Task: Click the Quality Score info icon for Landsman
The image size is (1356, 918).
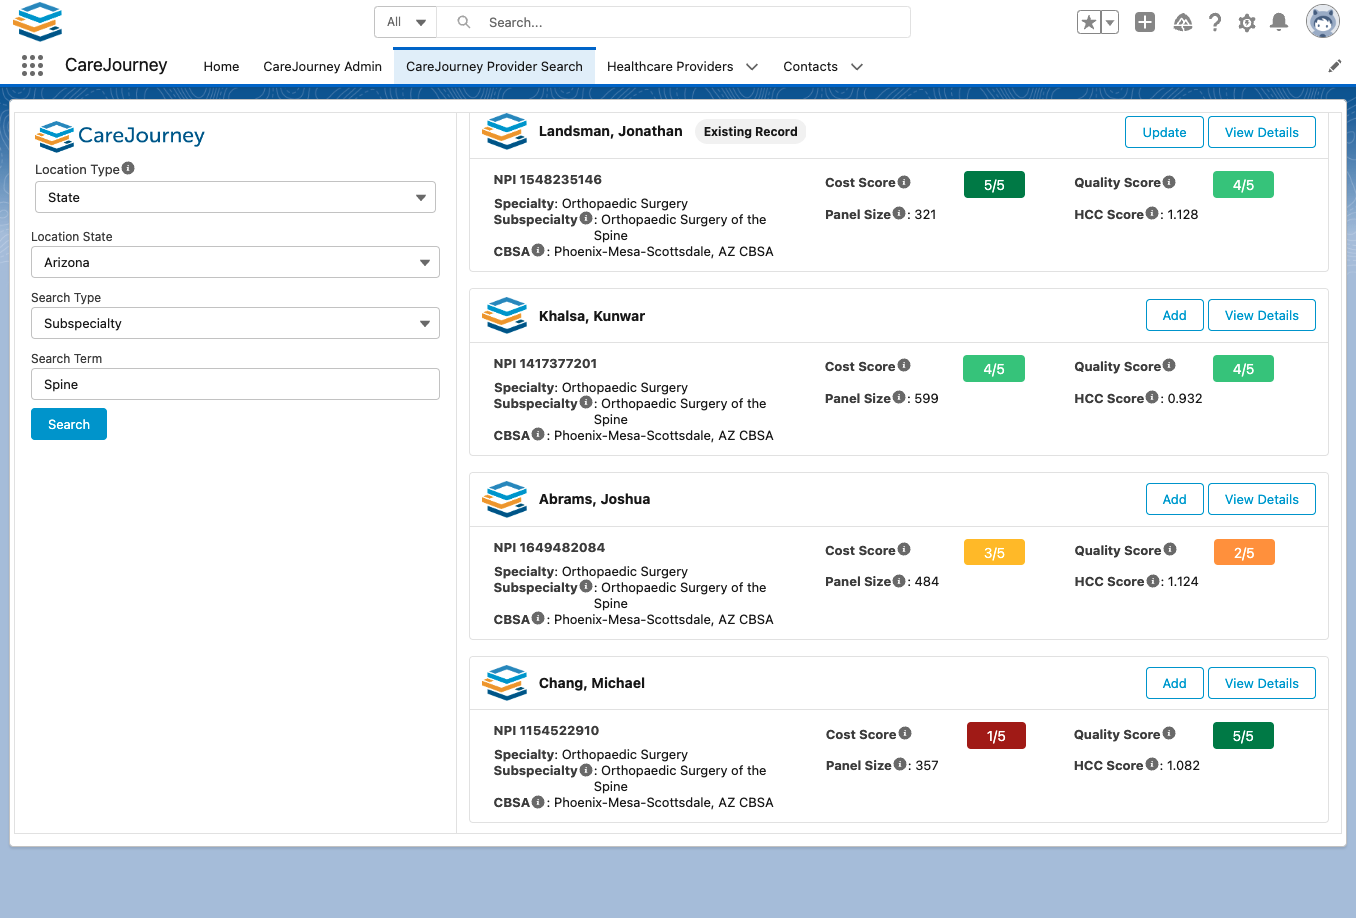Action: pyautogui.click(x=1169, y=182)
